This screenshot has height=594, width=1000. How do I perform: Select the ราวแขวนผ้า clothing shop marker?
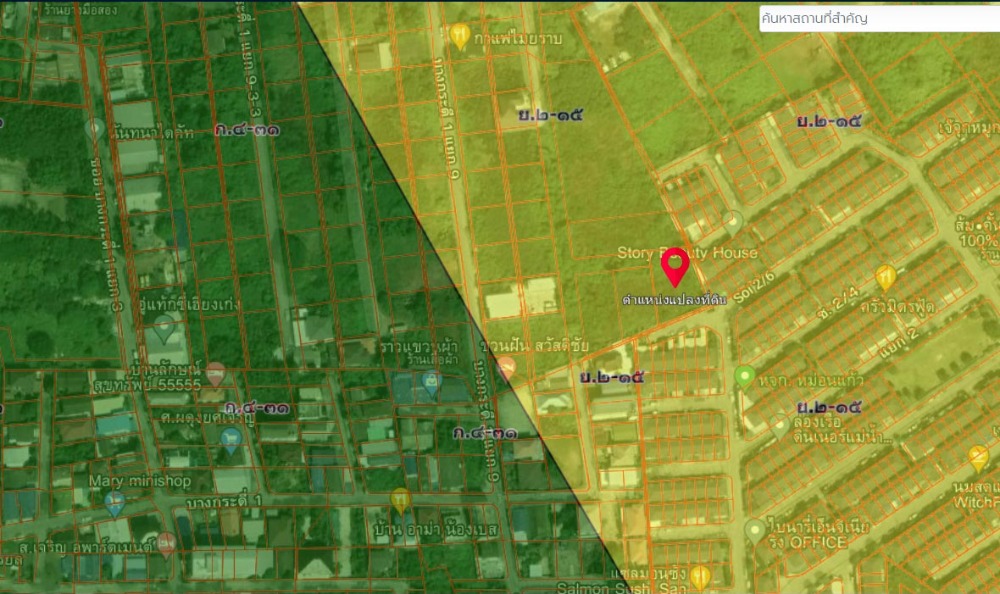(431, 381)
